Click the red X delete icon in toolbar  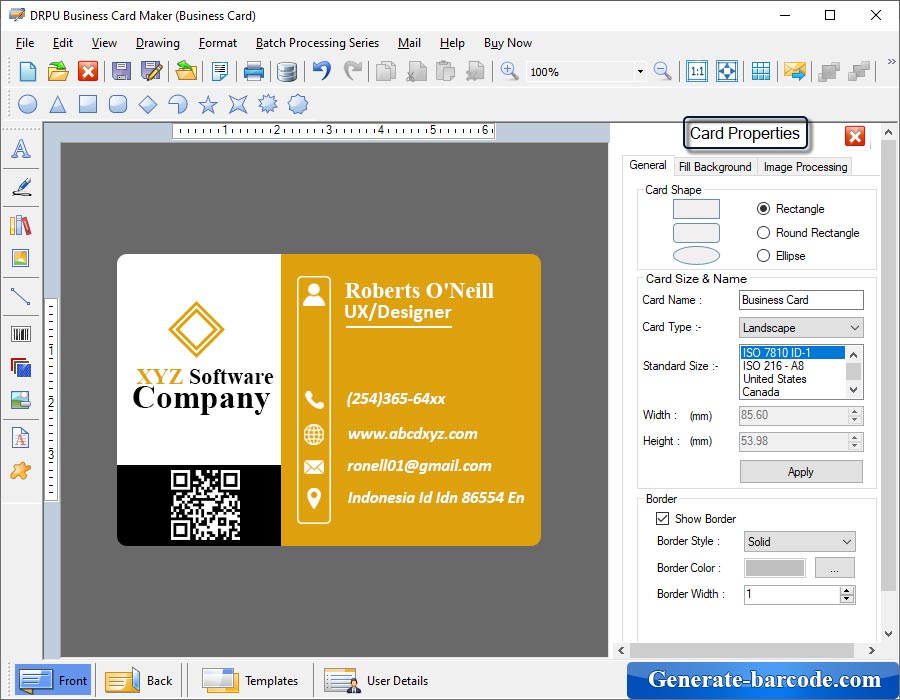tap(88, 72)
